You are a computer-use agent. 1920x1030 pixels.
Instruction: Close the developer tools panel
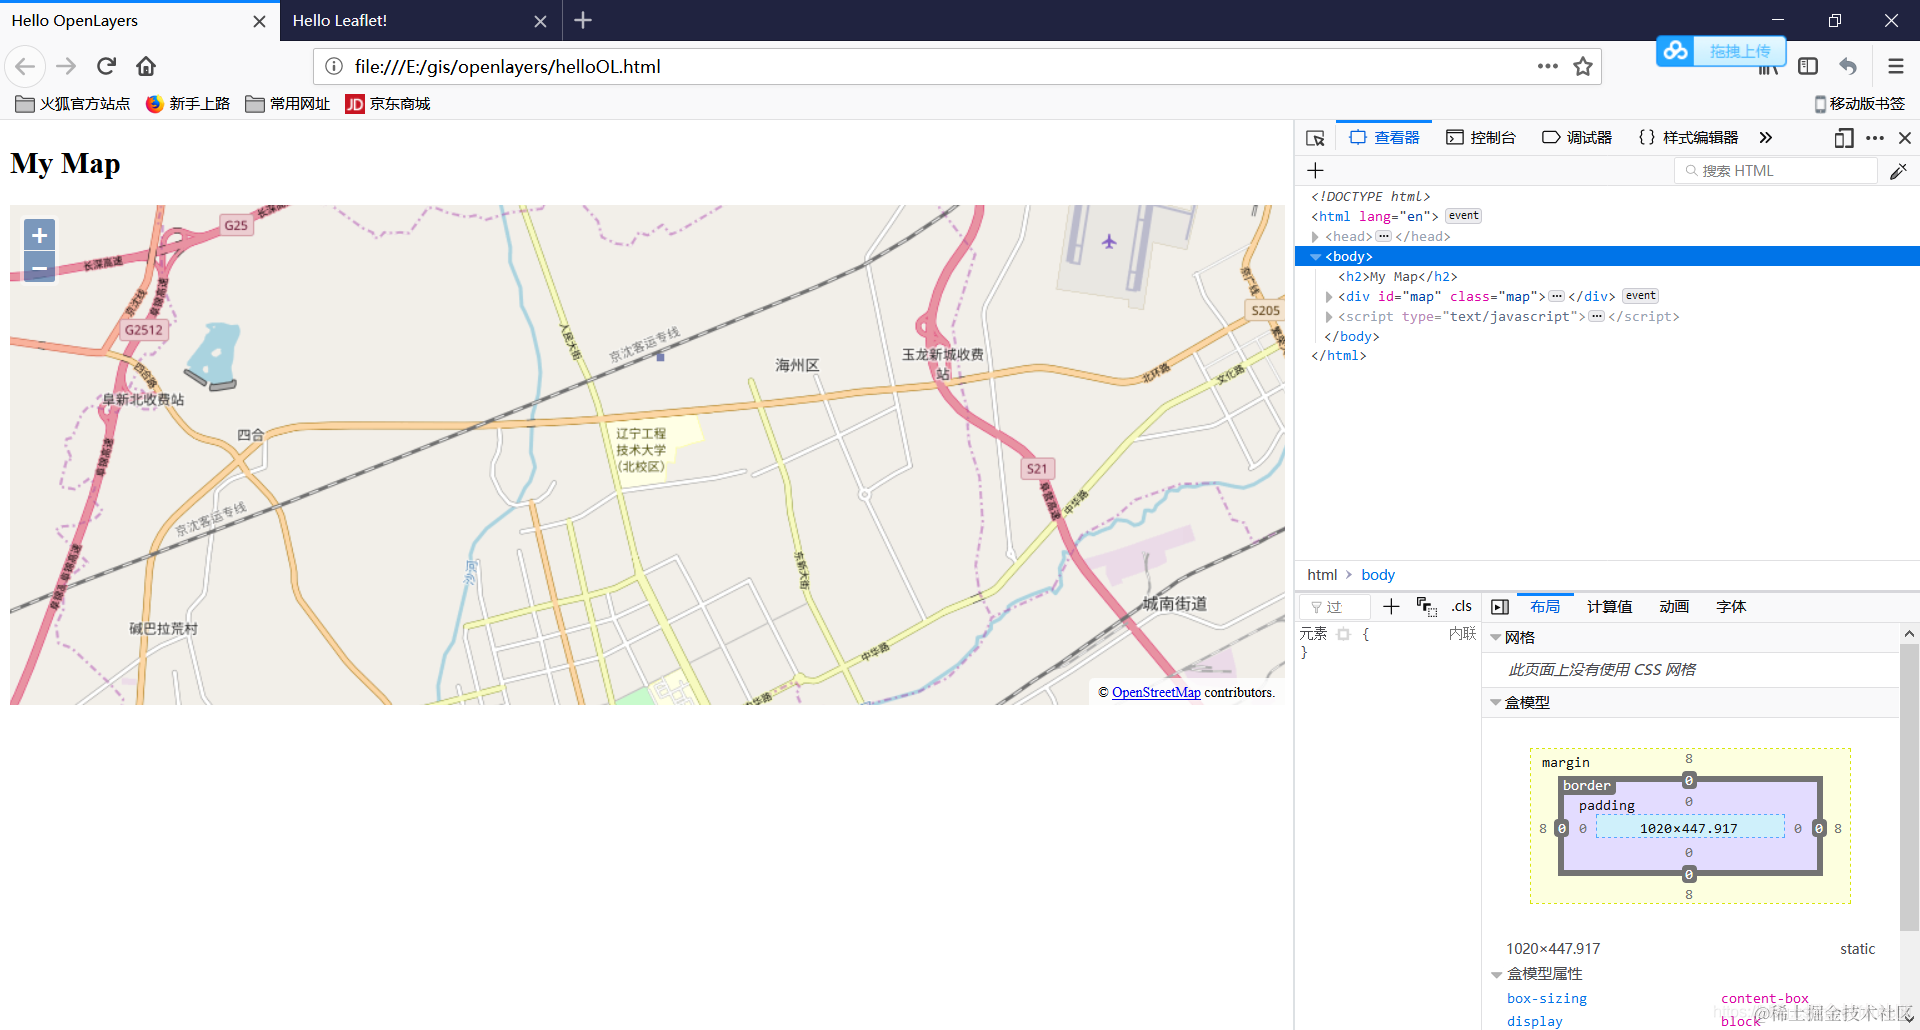(x=1905, y=138)
